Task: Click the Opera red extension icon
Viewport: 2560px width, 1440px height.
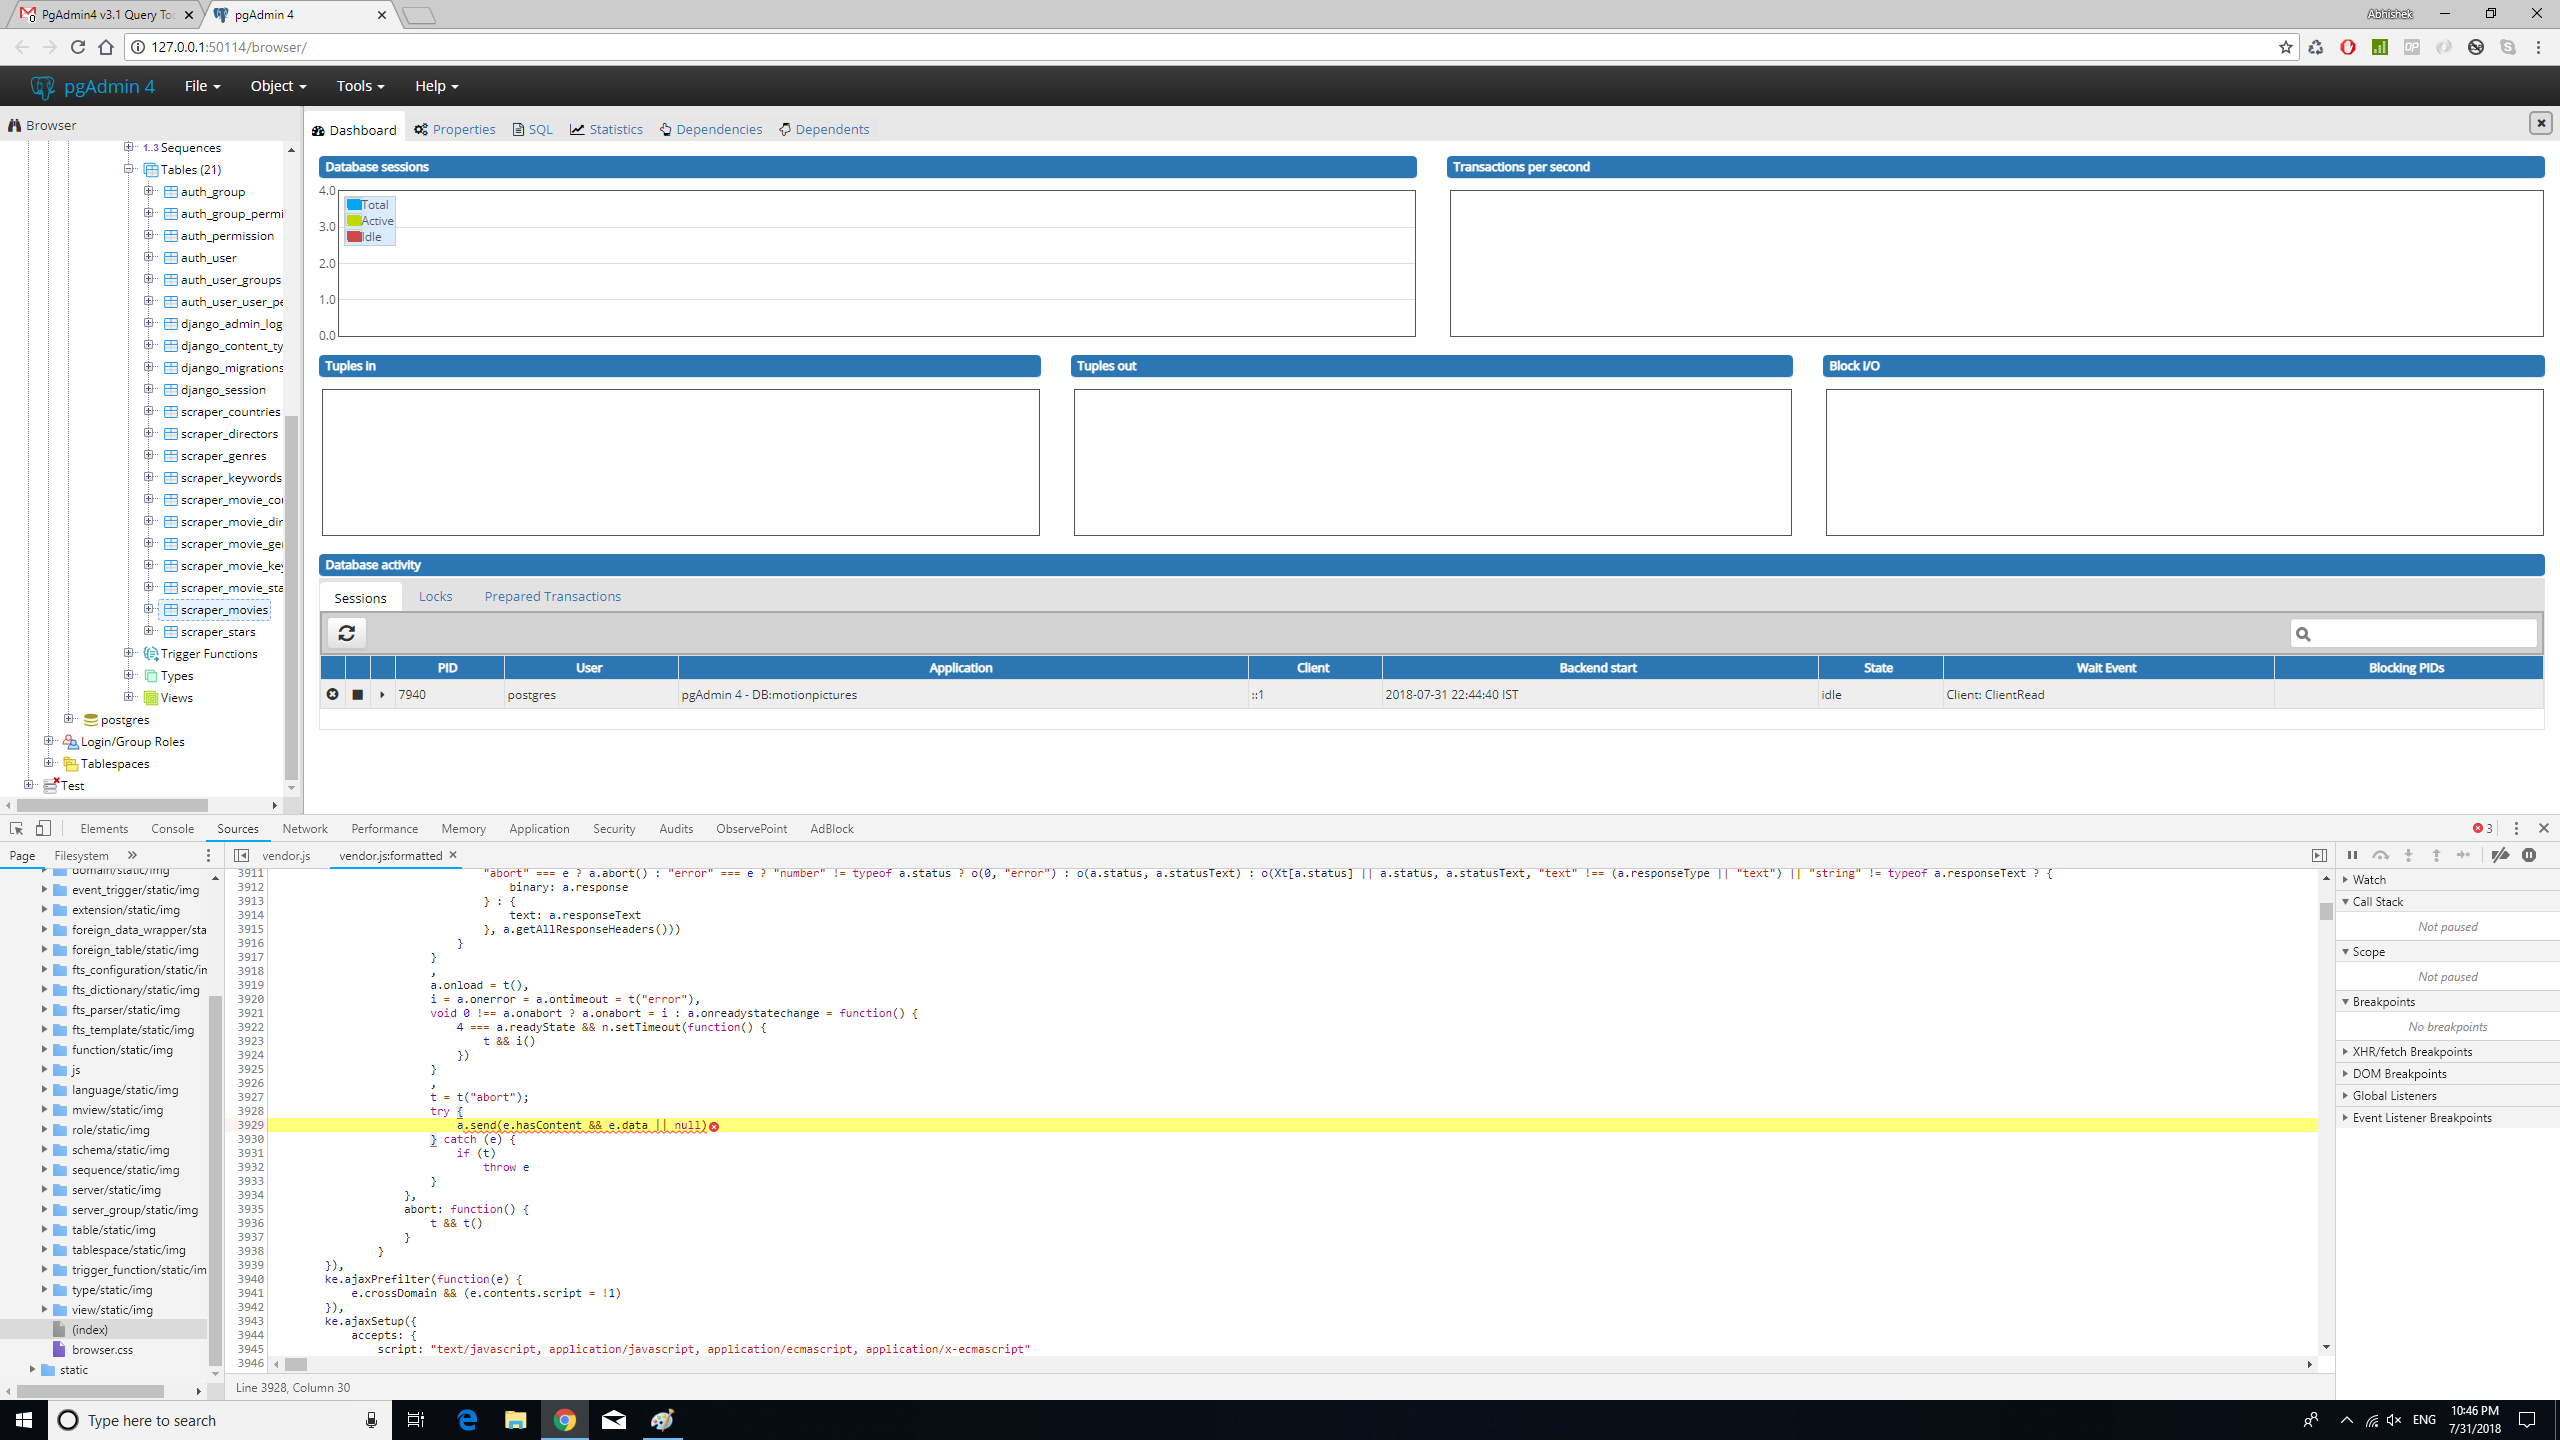Action: [2348, 47]
